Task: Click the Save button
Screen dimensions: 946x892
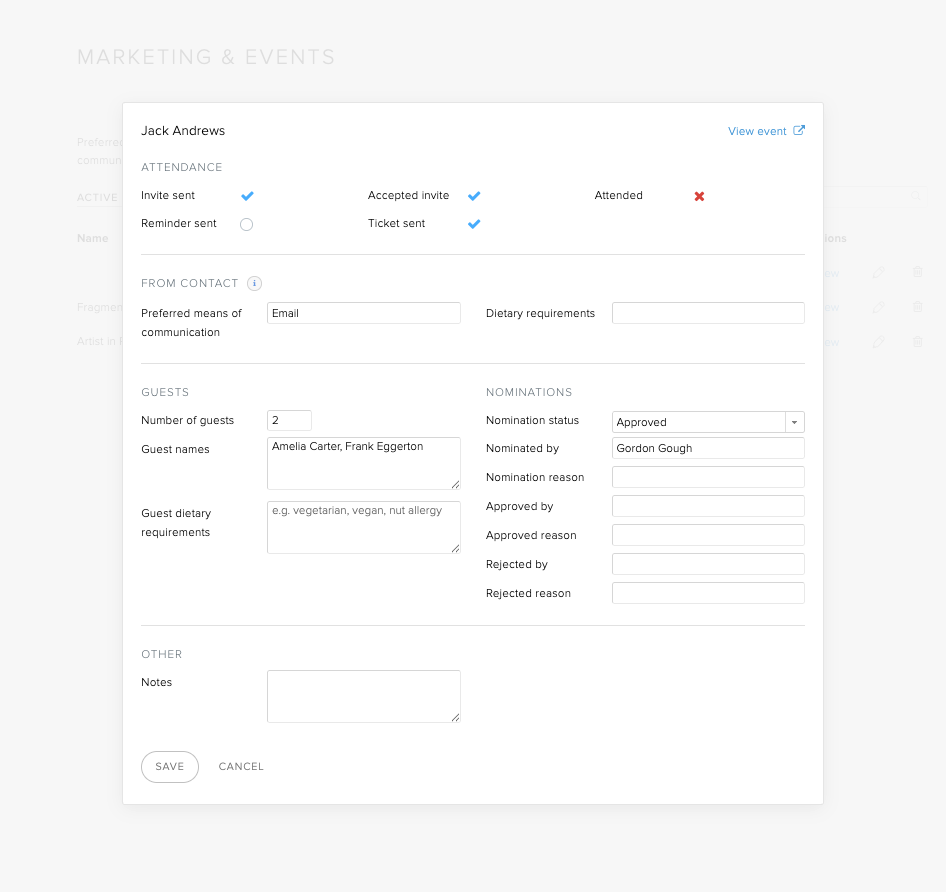Action: 170,766
